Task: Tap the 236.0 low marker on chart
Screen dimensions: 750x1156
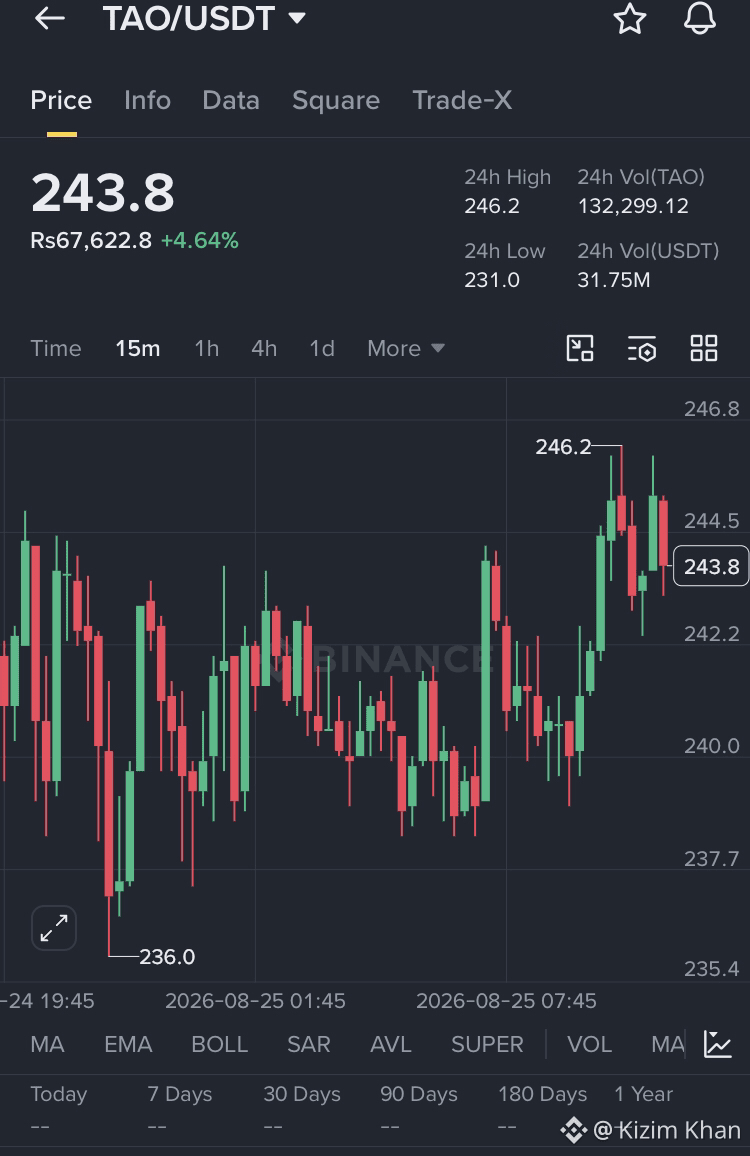Action: [167, 957]
